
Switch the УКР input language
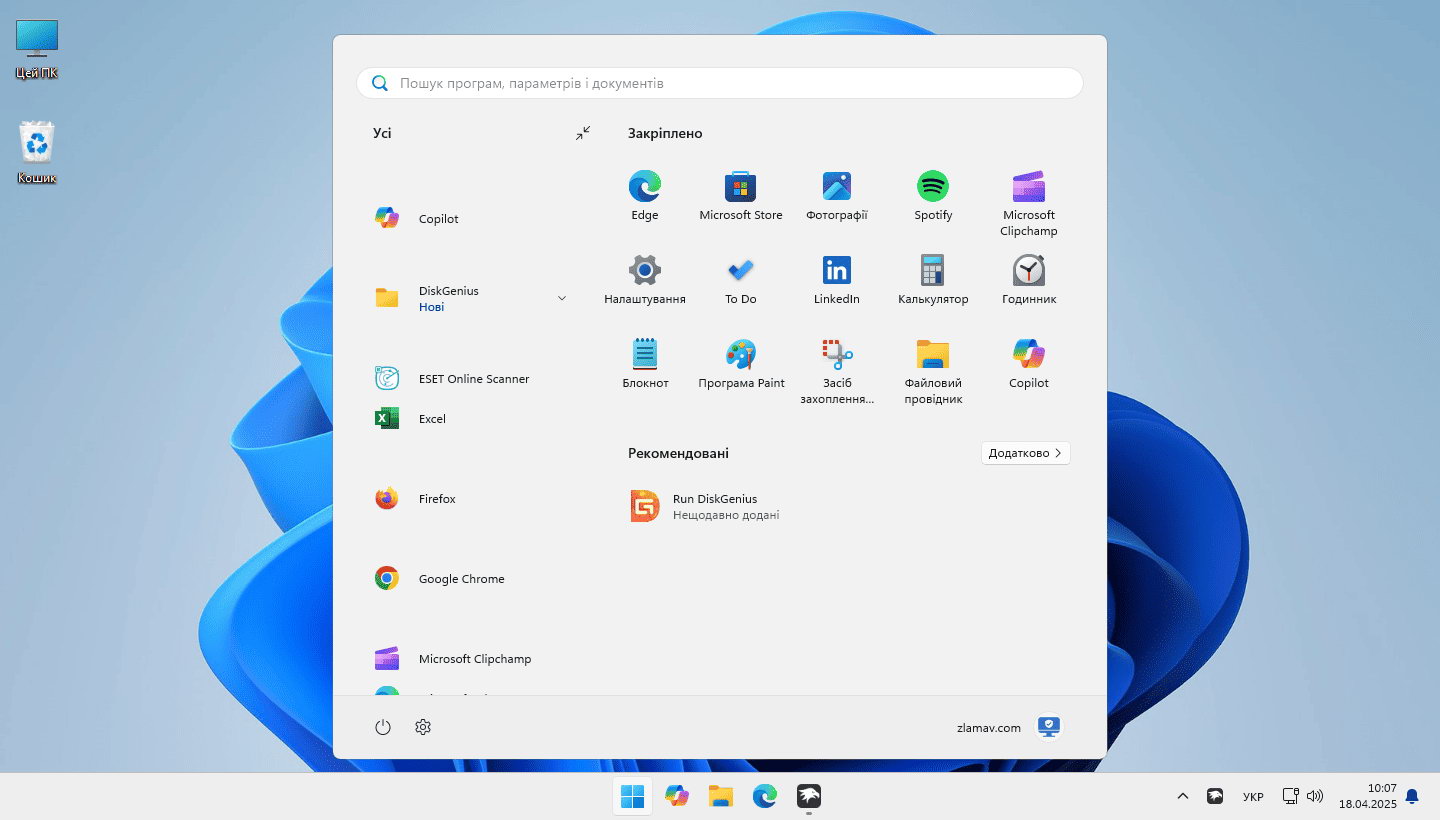coord(1253,797)
